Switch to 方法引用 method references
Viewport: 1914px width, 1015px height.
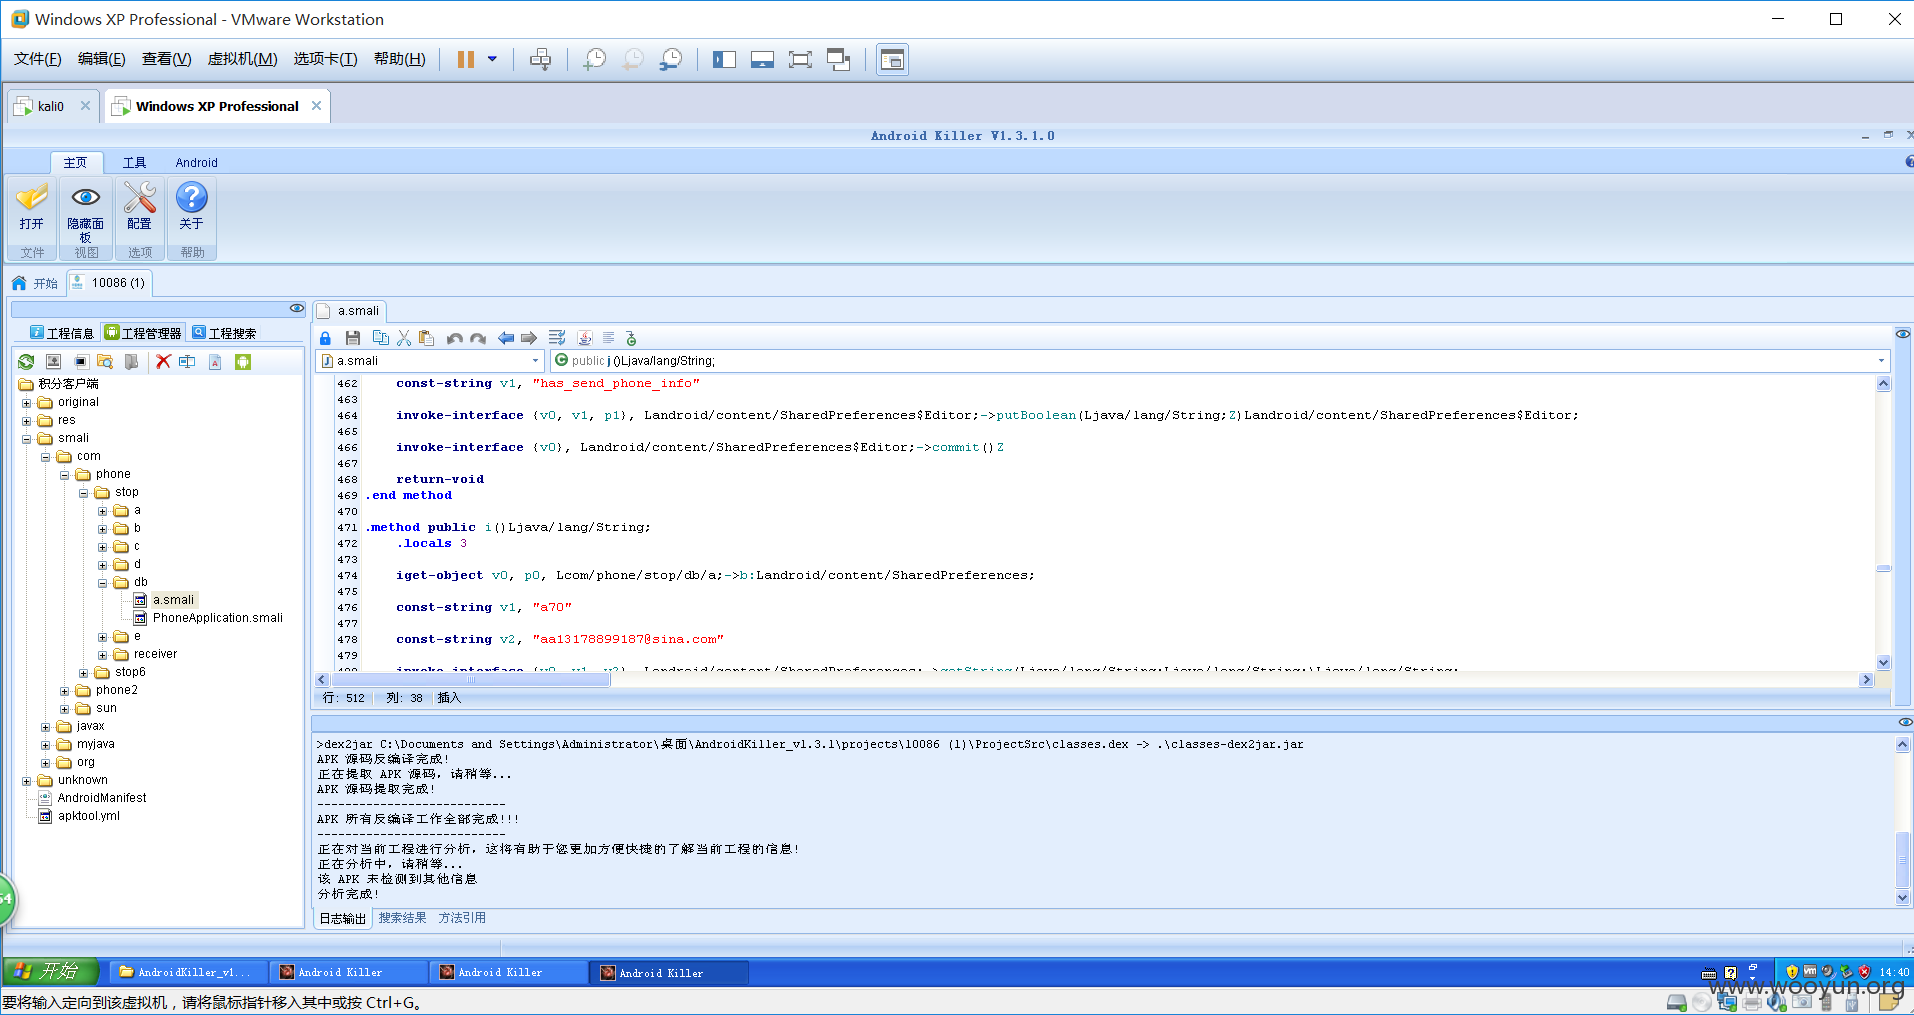(462, 918)
